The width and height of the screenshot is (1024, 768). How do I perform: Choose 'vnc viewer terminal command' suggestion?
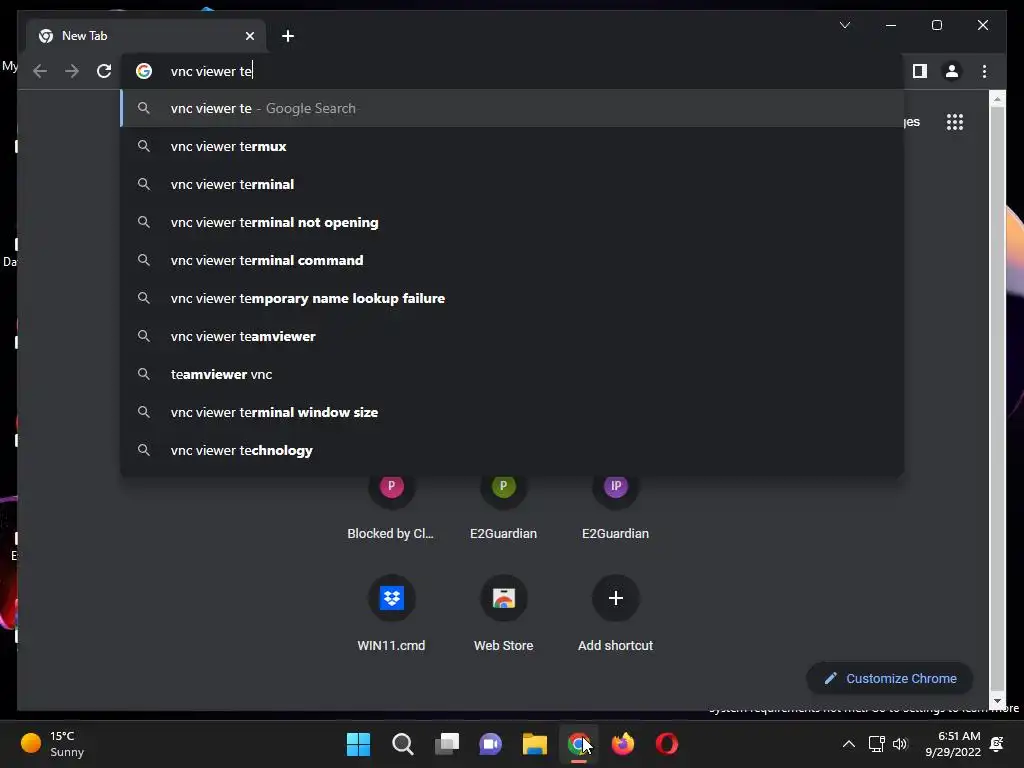(513, 260)
